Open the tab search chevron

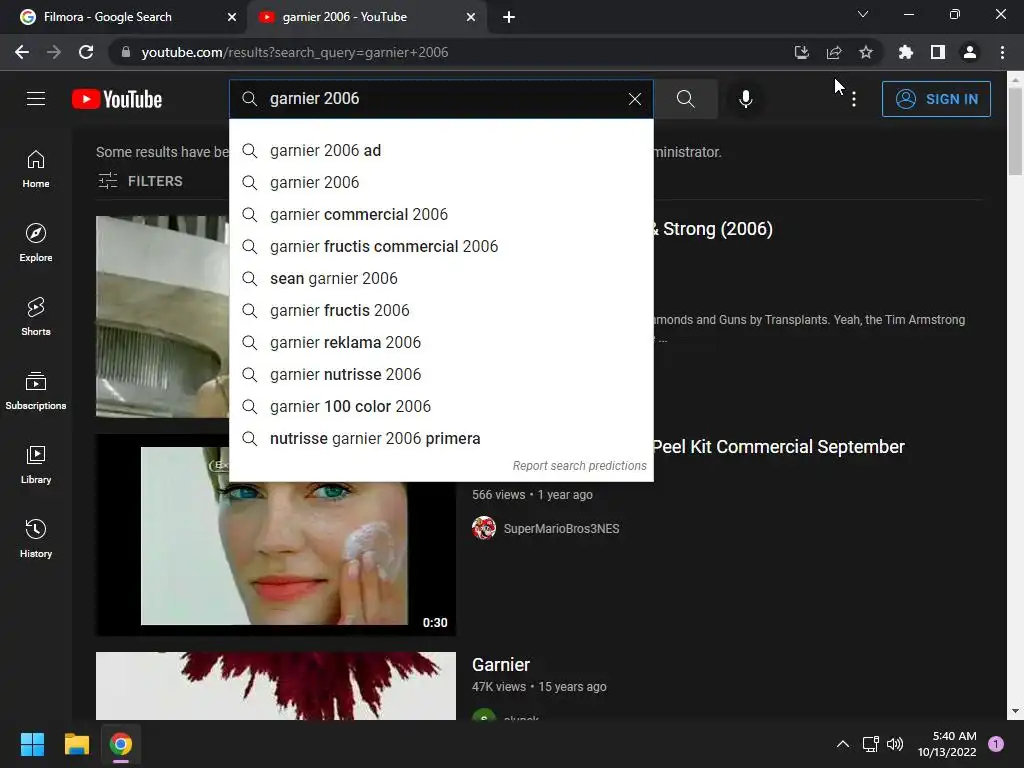[863, 14]
